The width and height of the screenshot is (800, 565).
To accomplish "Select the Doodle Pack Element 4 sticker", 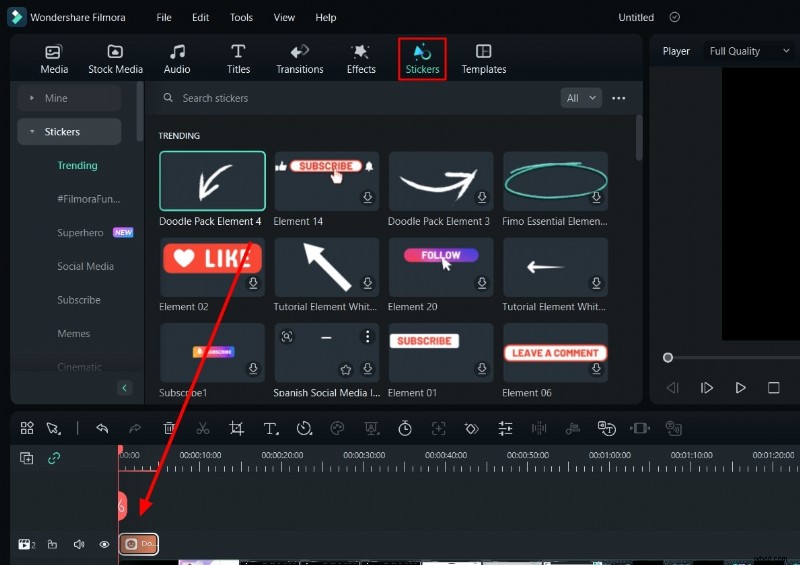I will pyautogui.click(x=212, y=181).
